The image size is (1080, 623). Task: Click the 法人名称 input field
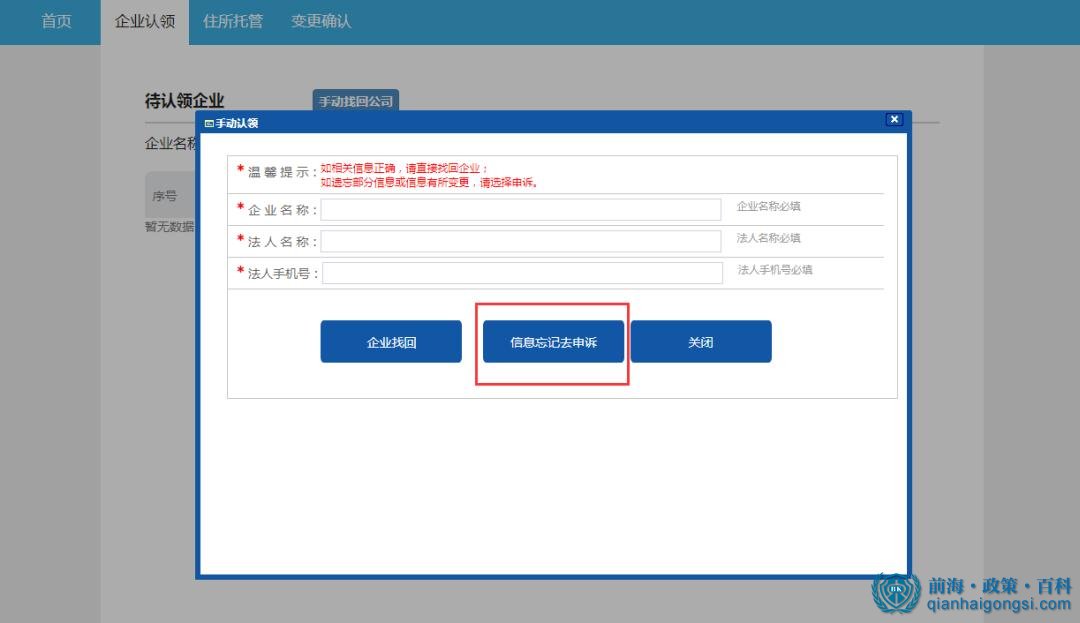pos(520,241)
